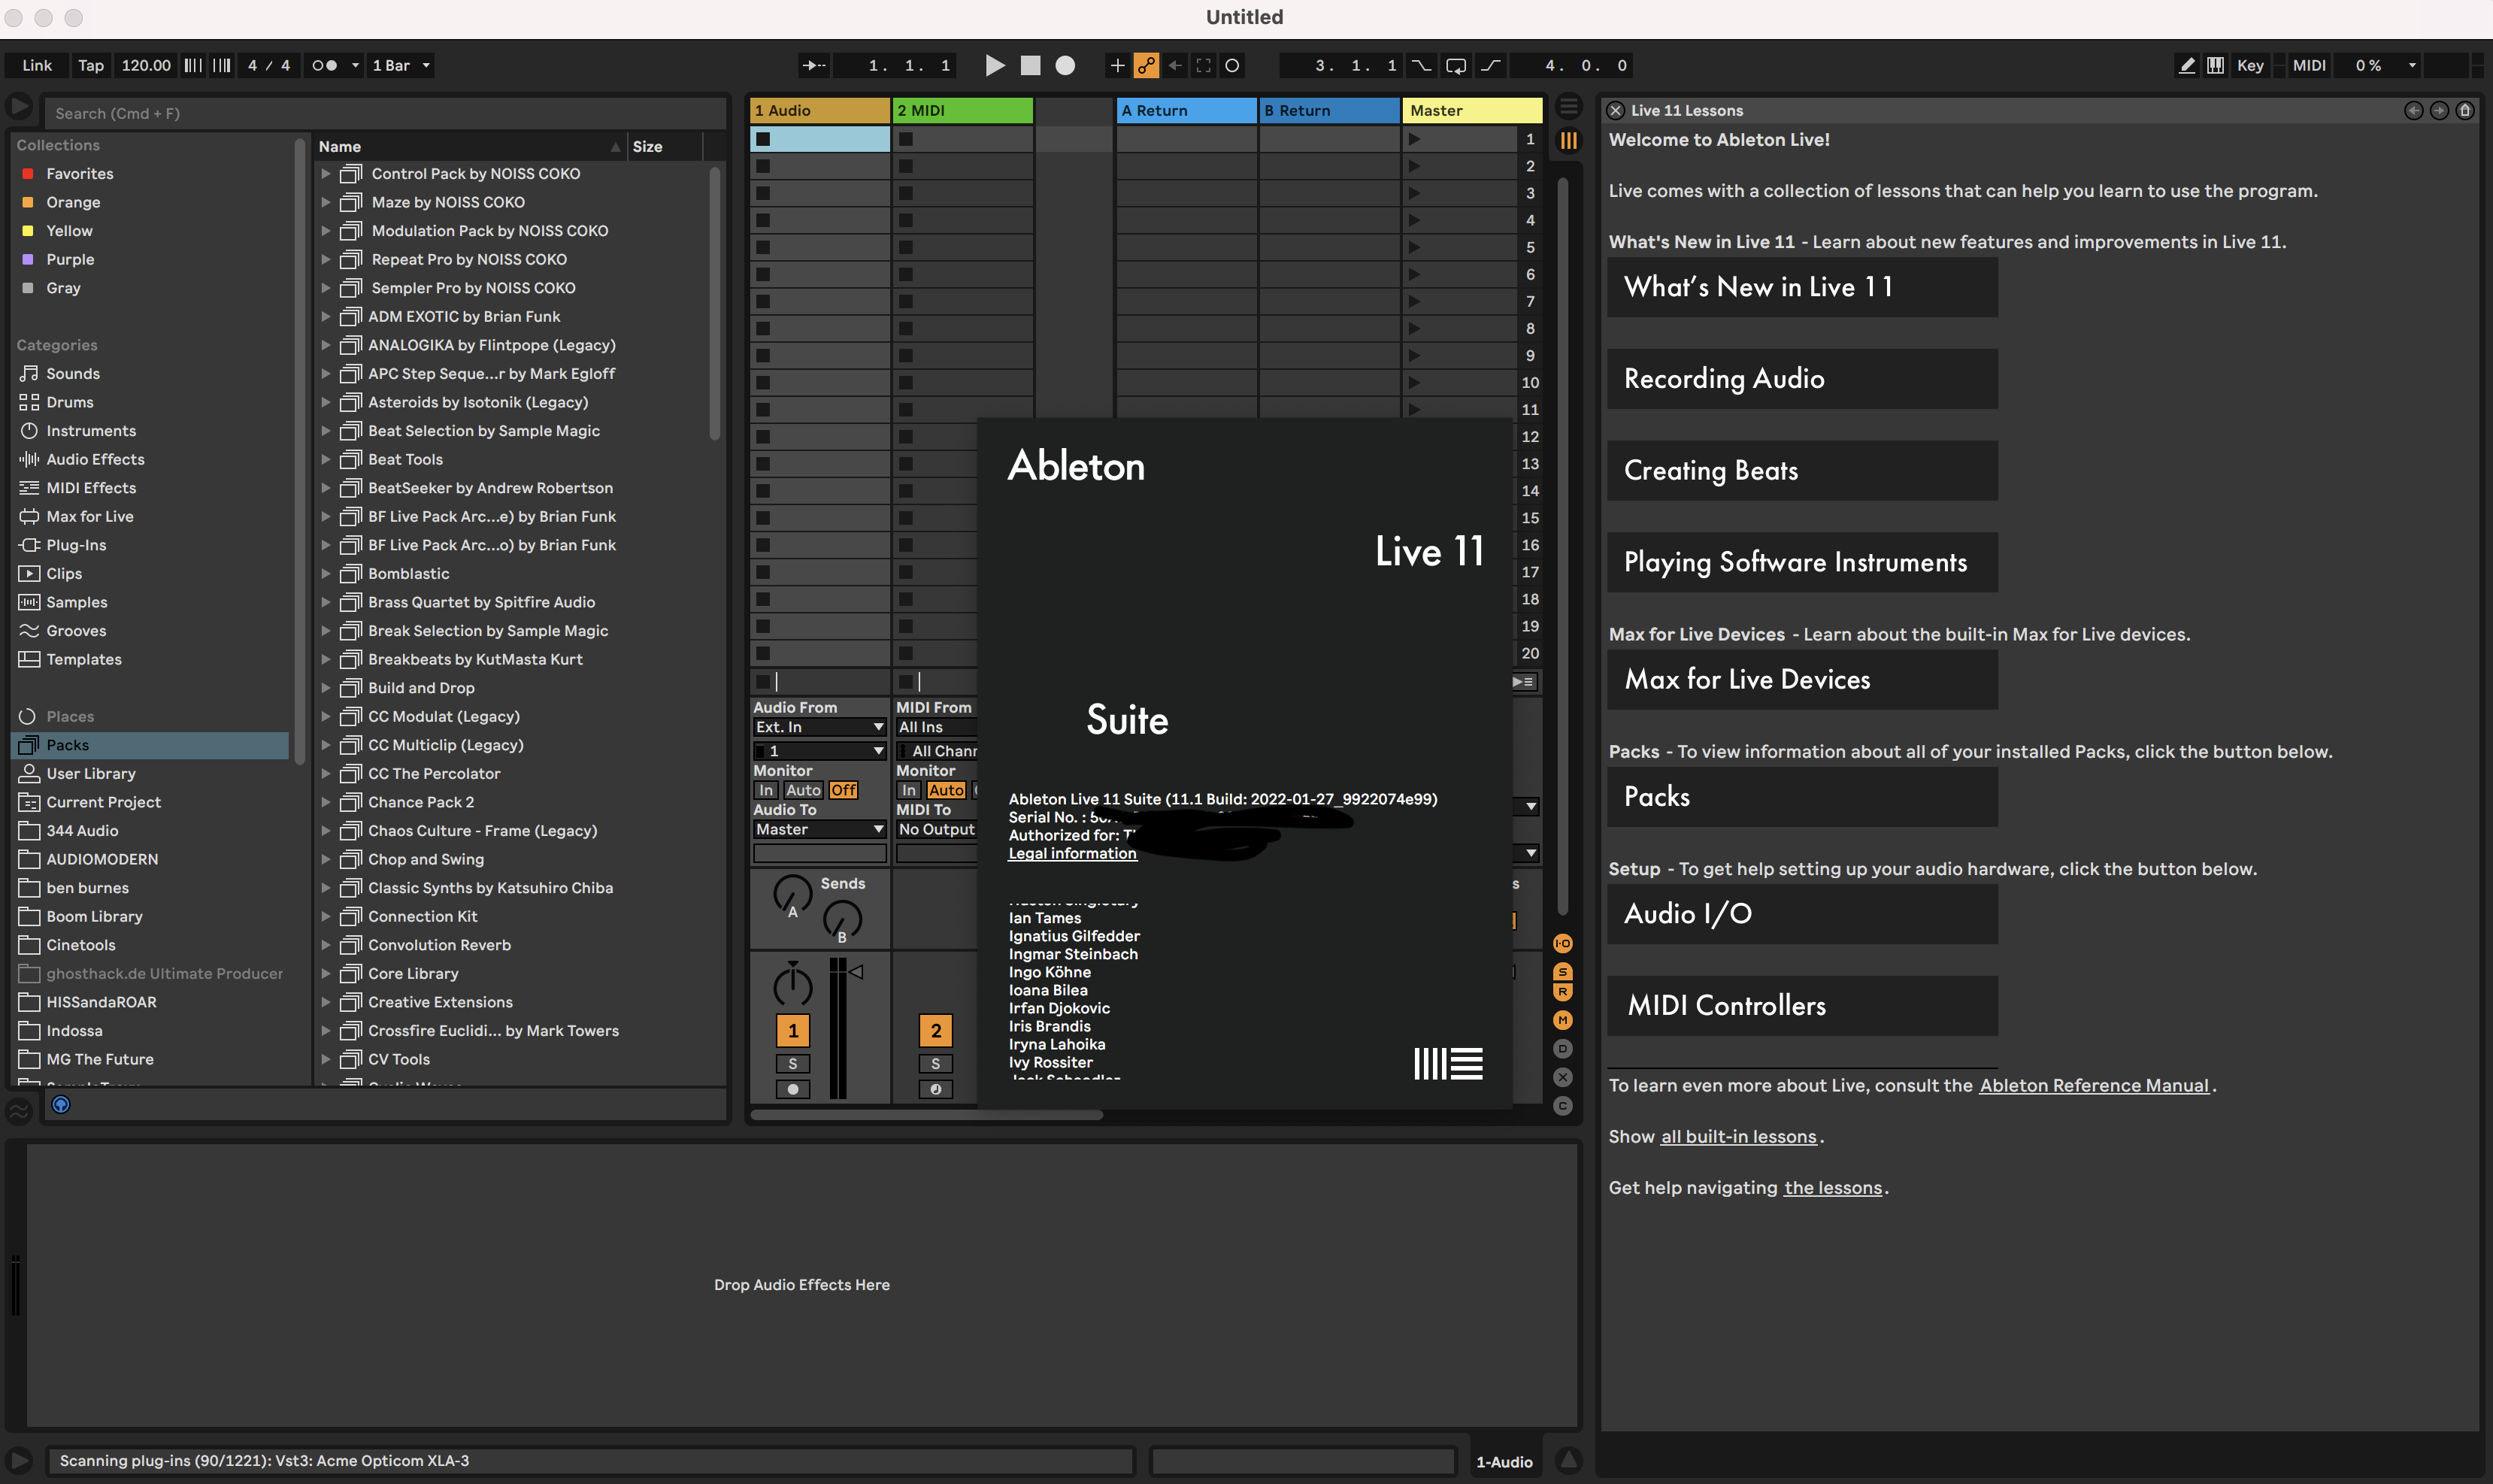Click the Master track header
This screenshot has height=1484, width=2493.
click(x=1472, y=110)
